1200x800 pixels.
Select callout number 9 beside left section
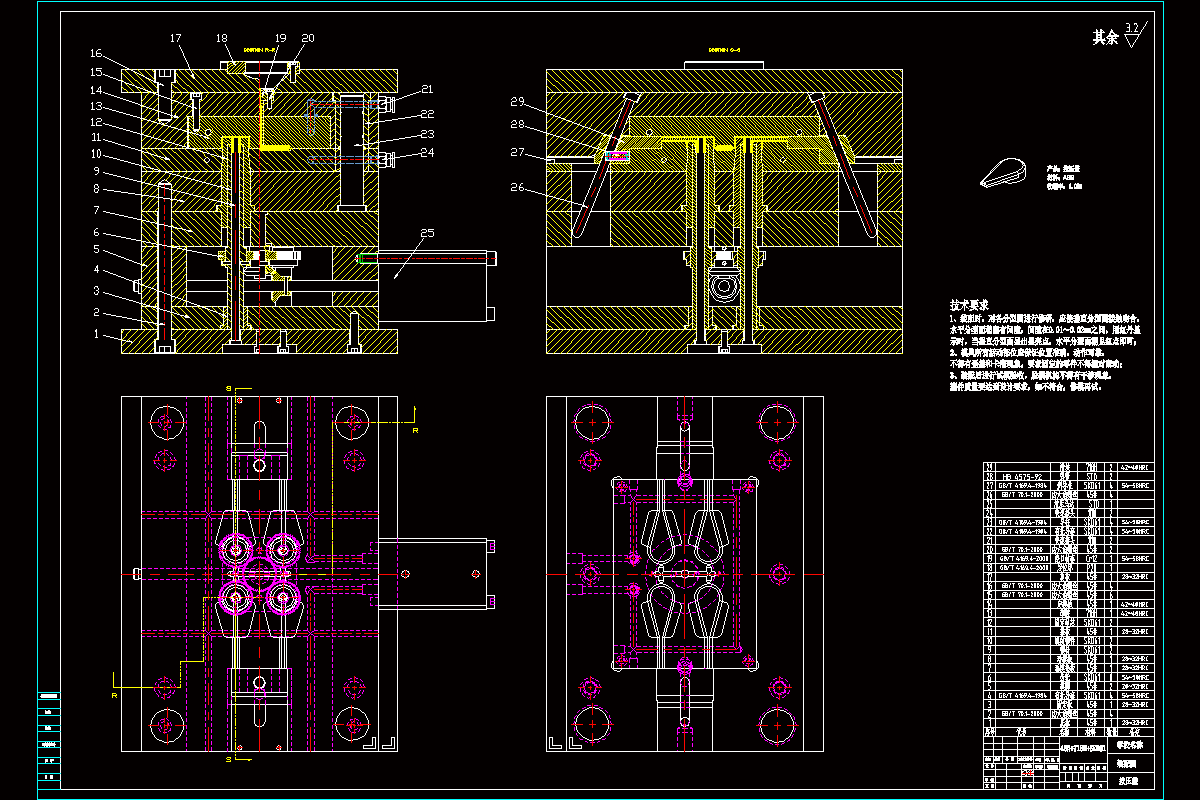coord(97,172)
